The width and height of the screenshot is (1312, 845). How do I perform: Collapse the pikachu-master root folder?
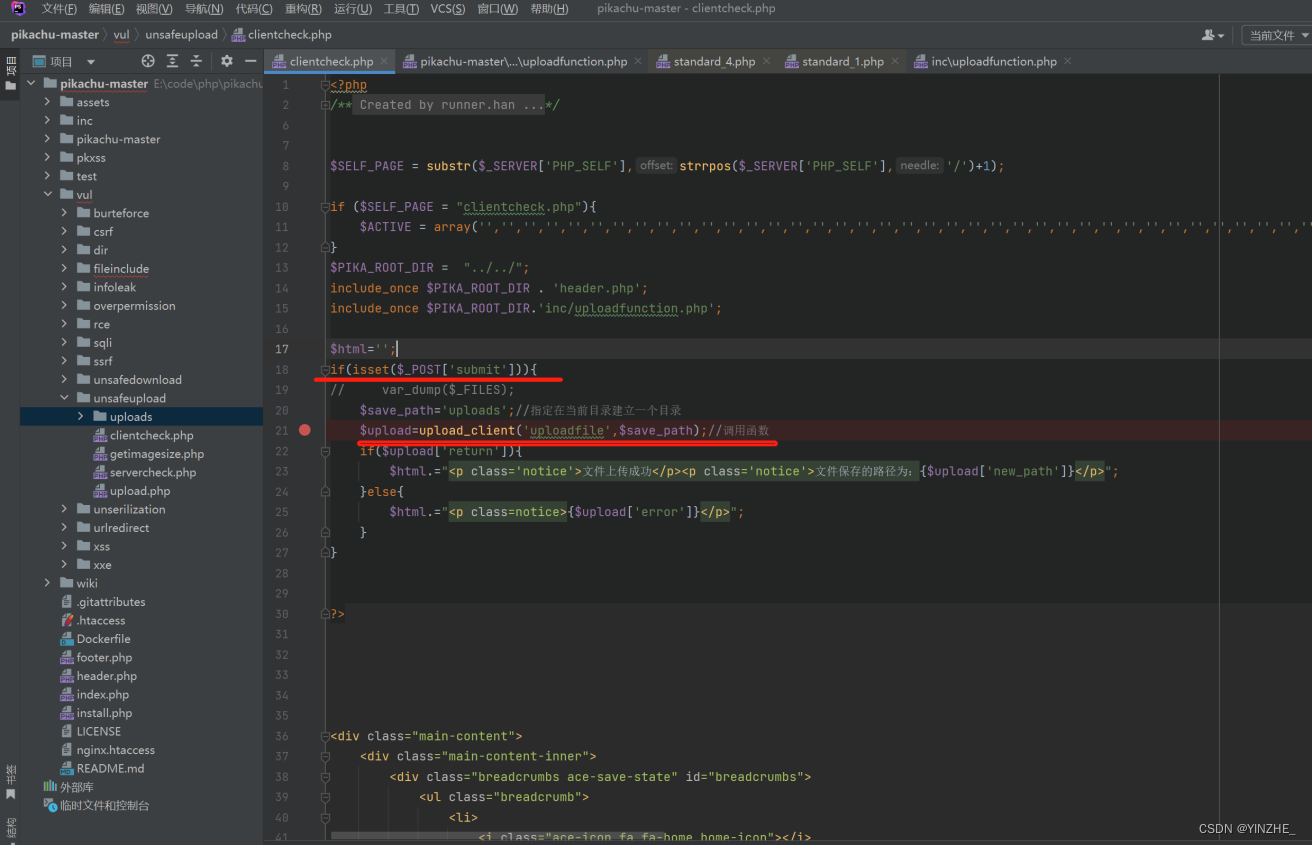click(x=31, y=84)
